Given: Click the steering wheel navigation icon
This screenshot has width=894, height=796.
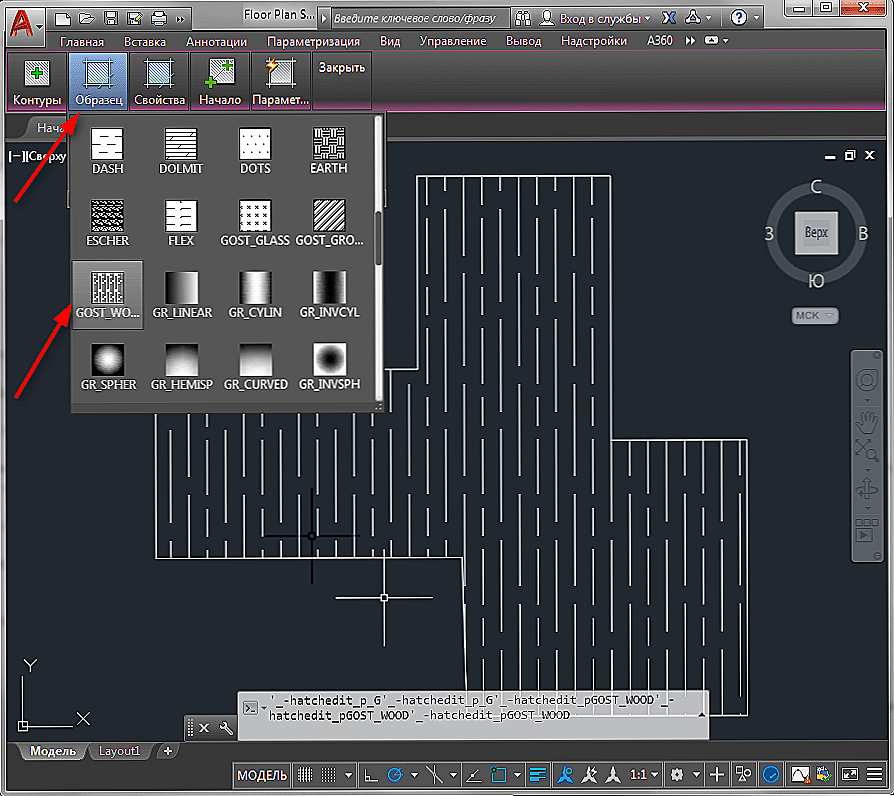Looking at the screenshot, I should click(x=867, y=380).
